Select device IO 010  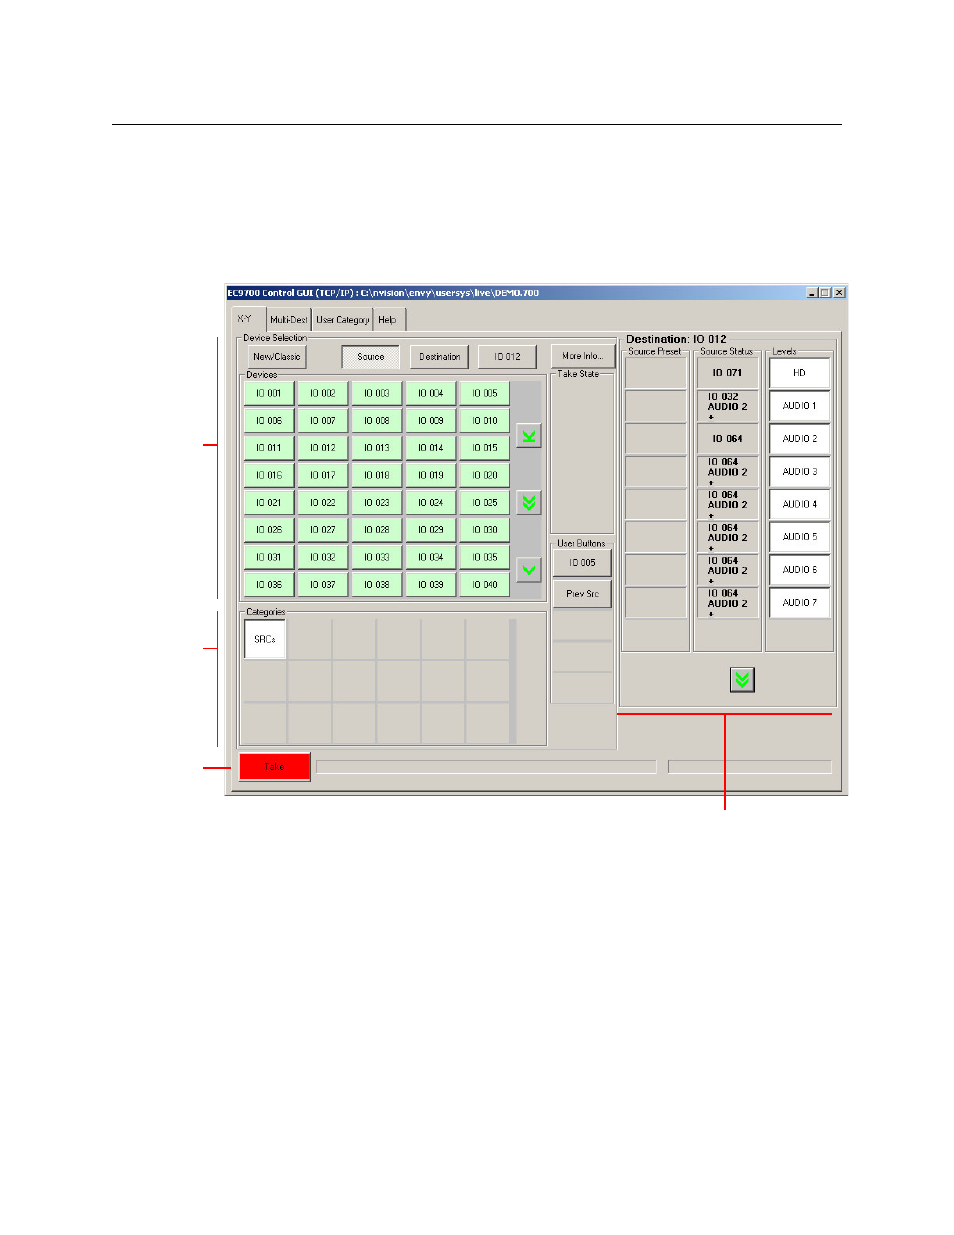(x=484, y=421)
